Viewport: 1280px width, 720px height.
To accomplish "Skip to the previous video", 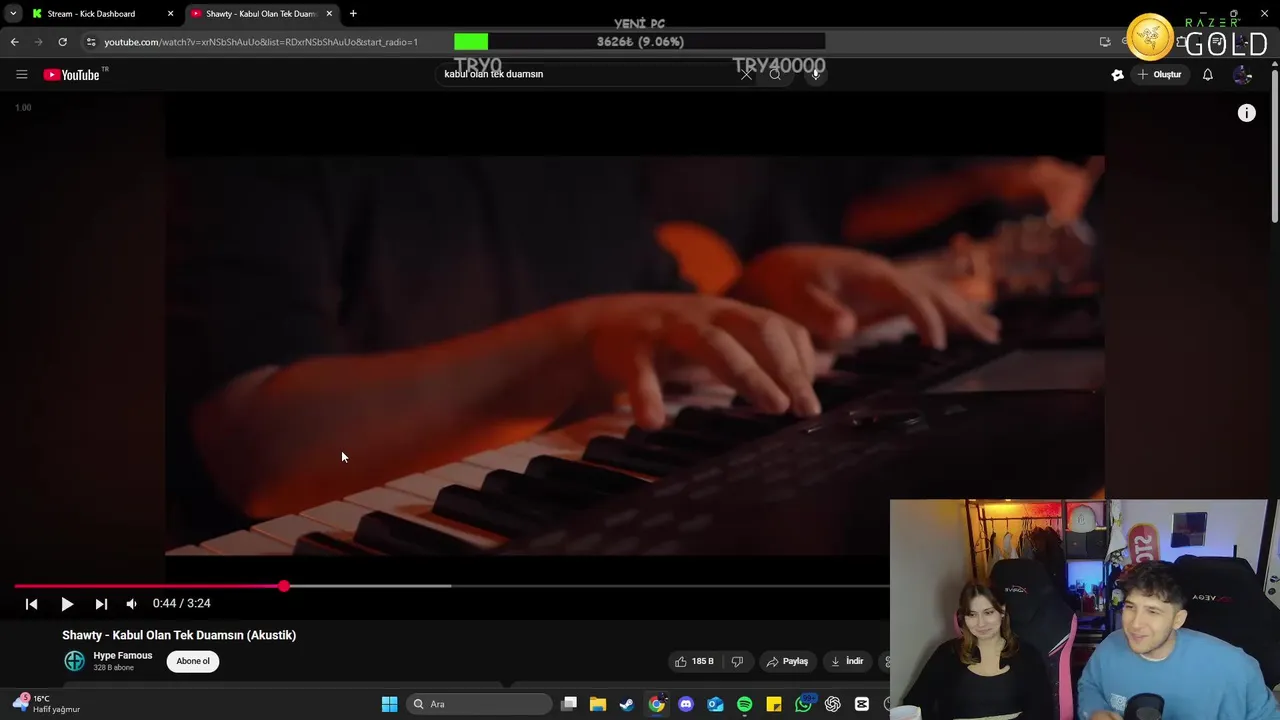I will [31, 604].
